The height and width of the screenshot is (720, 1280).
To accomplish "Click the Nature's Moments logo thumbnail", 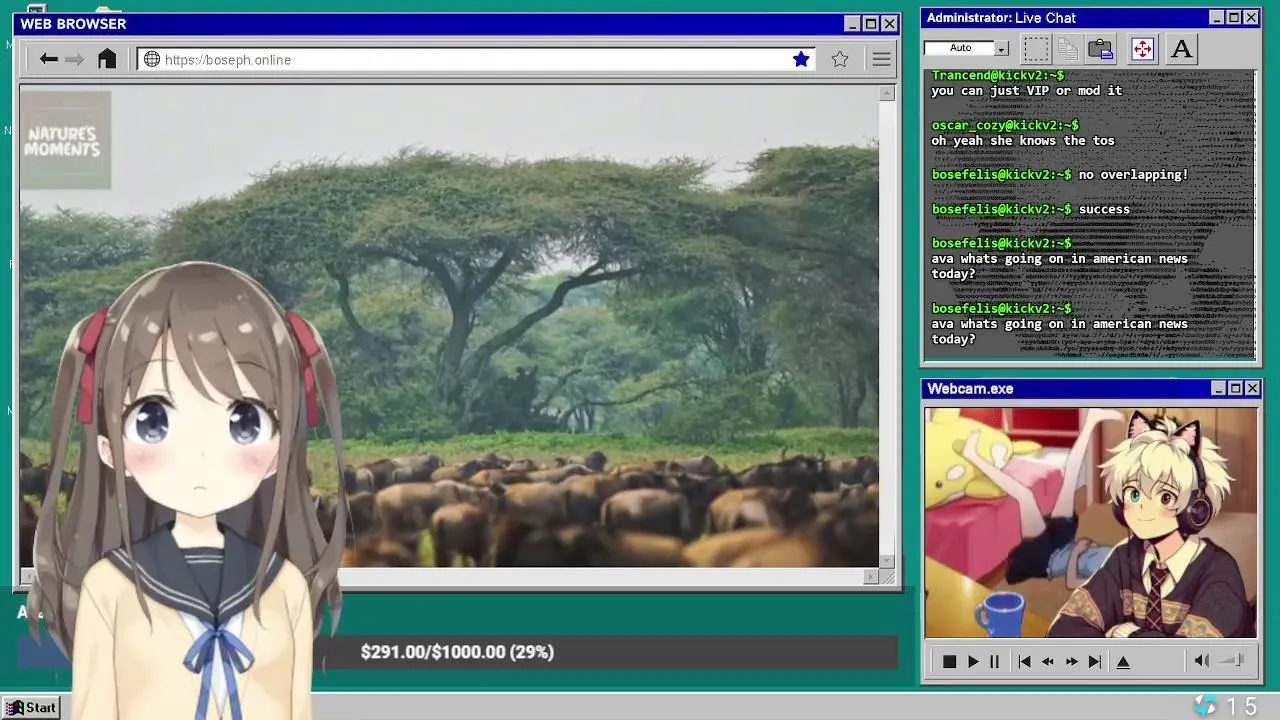I will click(65, 140).
